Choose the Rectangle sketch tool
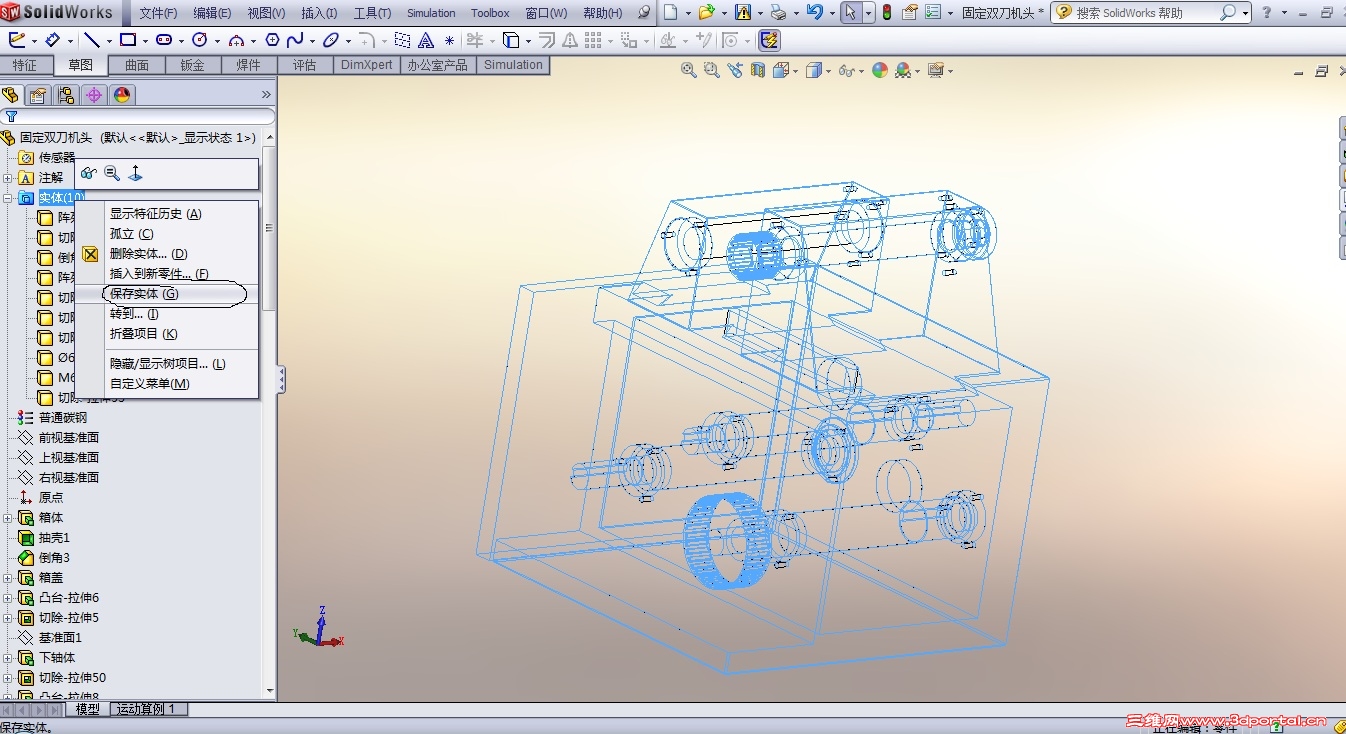Screen dimensions: 1346x734 pos(127,40)
